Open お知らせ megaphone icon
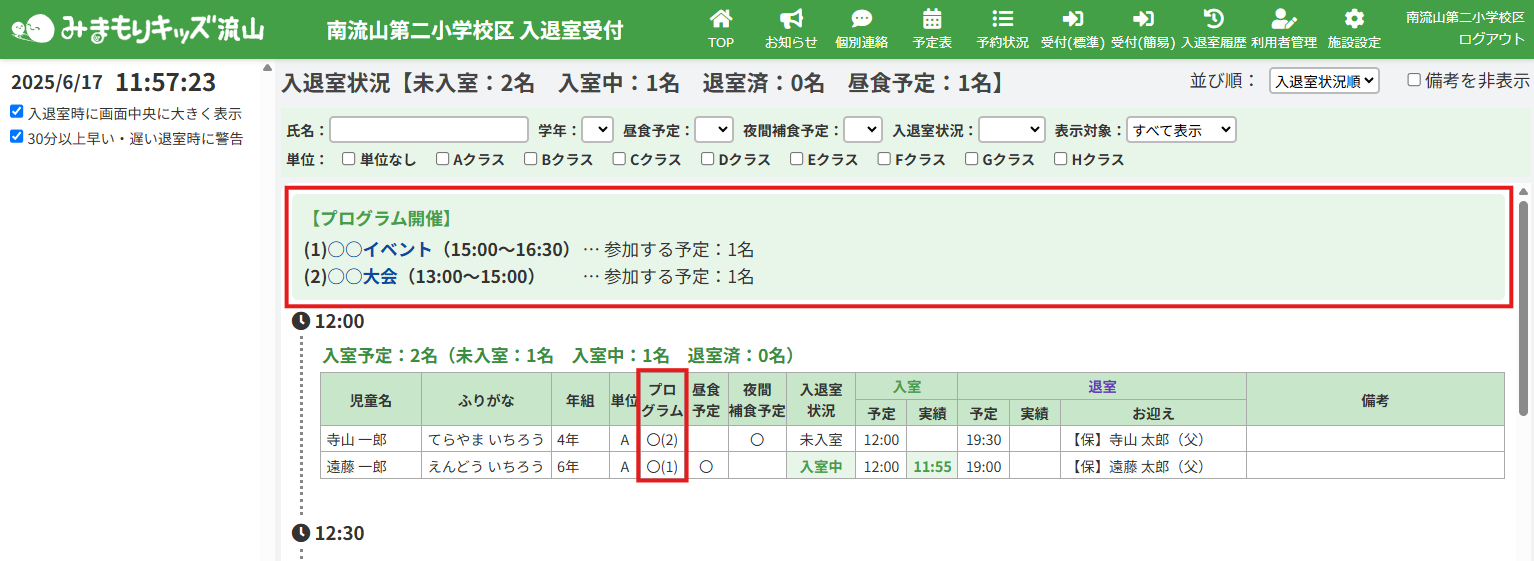 [x=790, y=20]
